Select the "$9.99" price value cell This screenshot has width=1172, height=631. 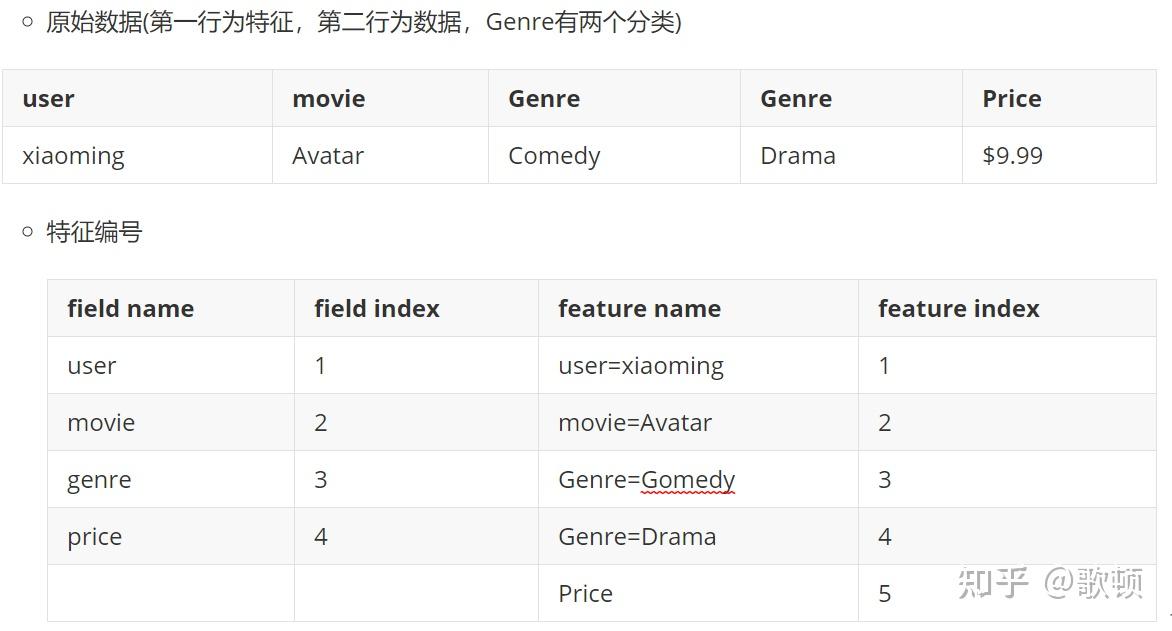click(1012, 156)
